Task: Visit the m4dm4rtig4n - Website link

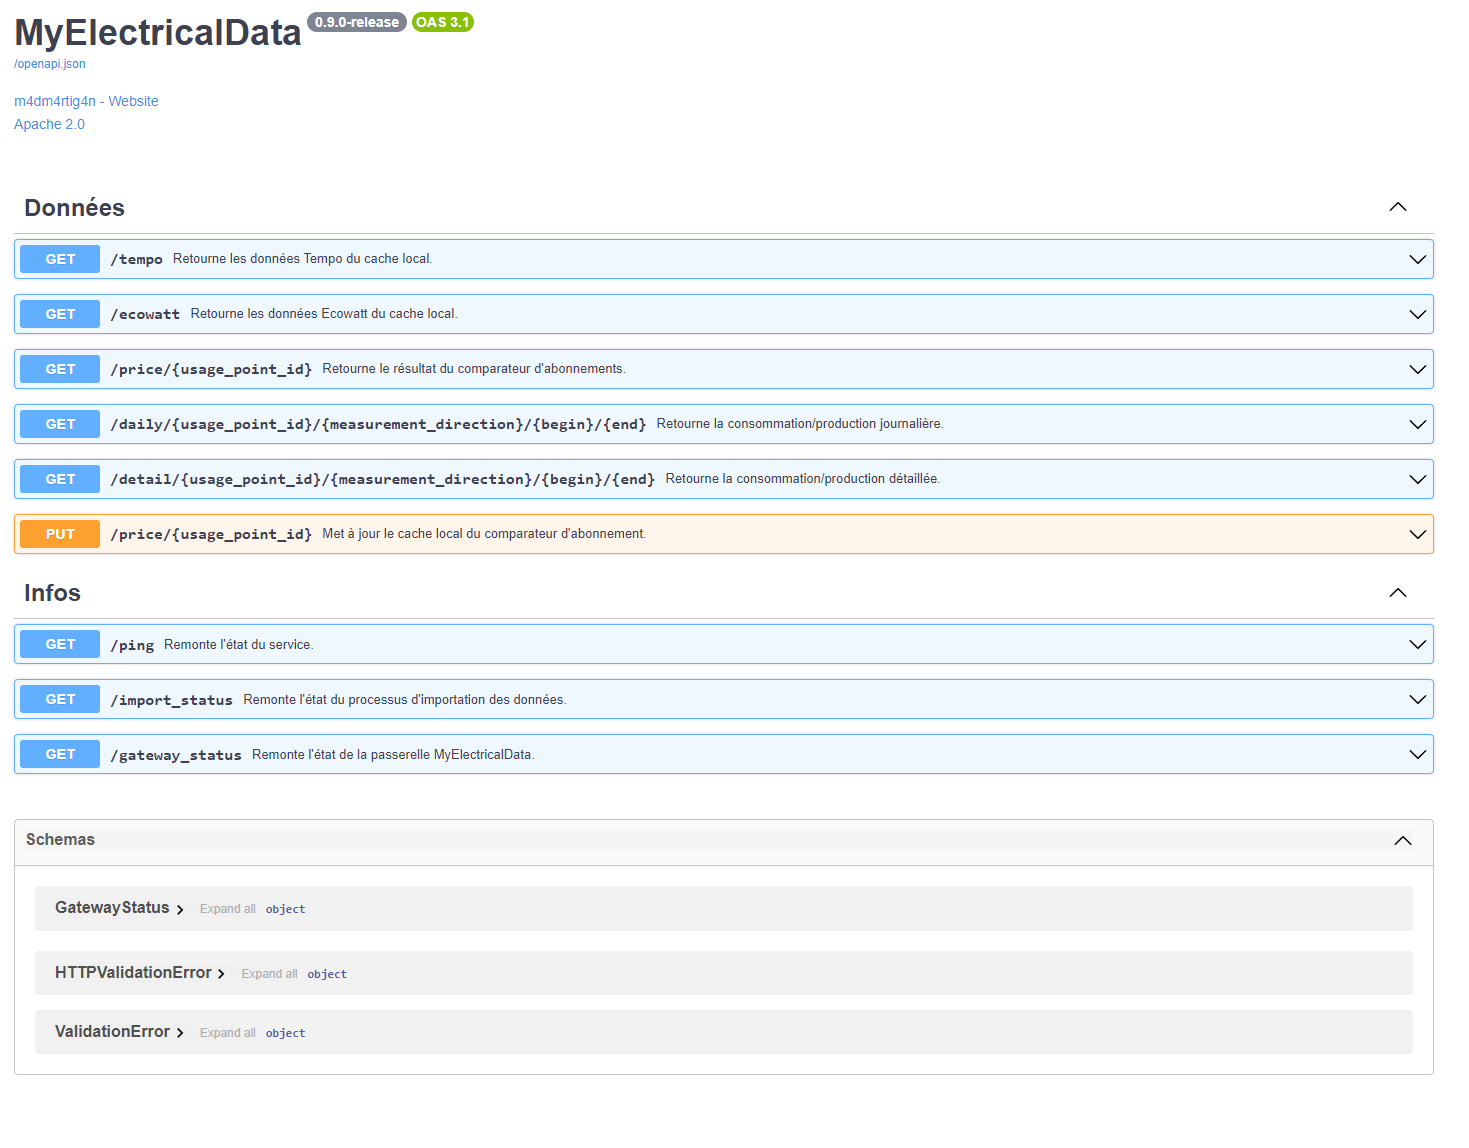Action: click(86, 101)
